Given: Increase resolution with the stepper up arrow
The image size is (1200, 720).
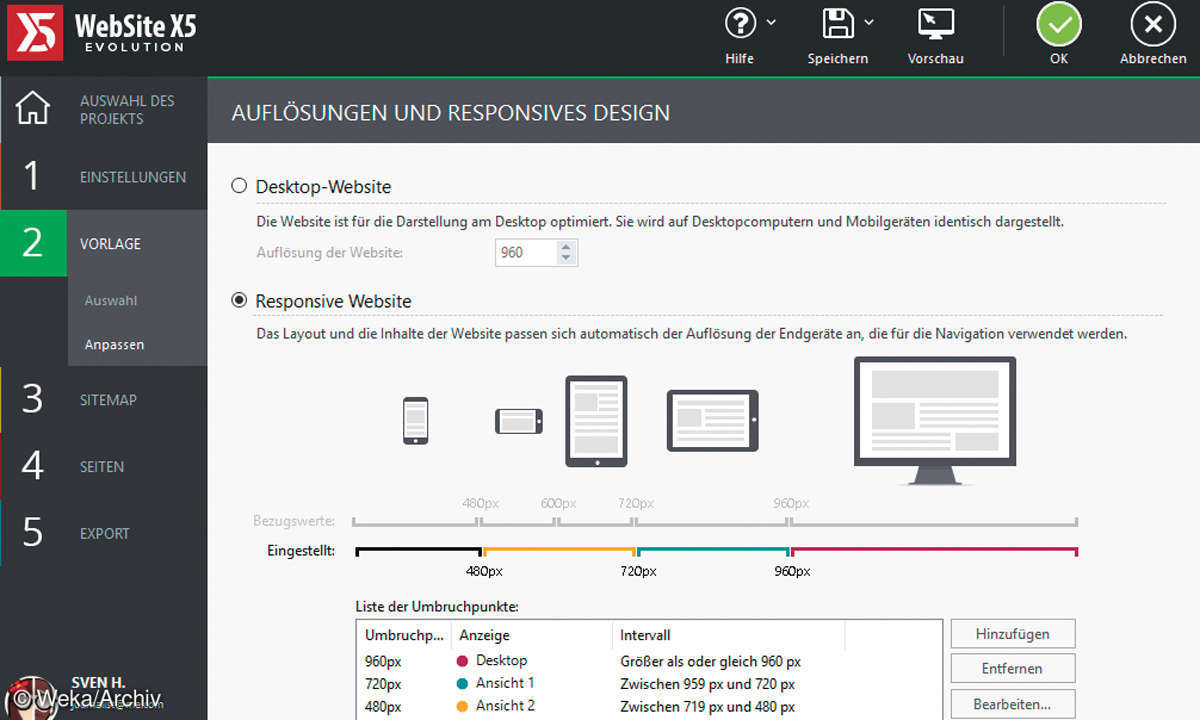Looking at the screenshot, I should [x=567, y=246].
